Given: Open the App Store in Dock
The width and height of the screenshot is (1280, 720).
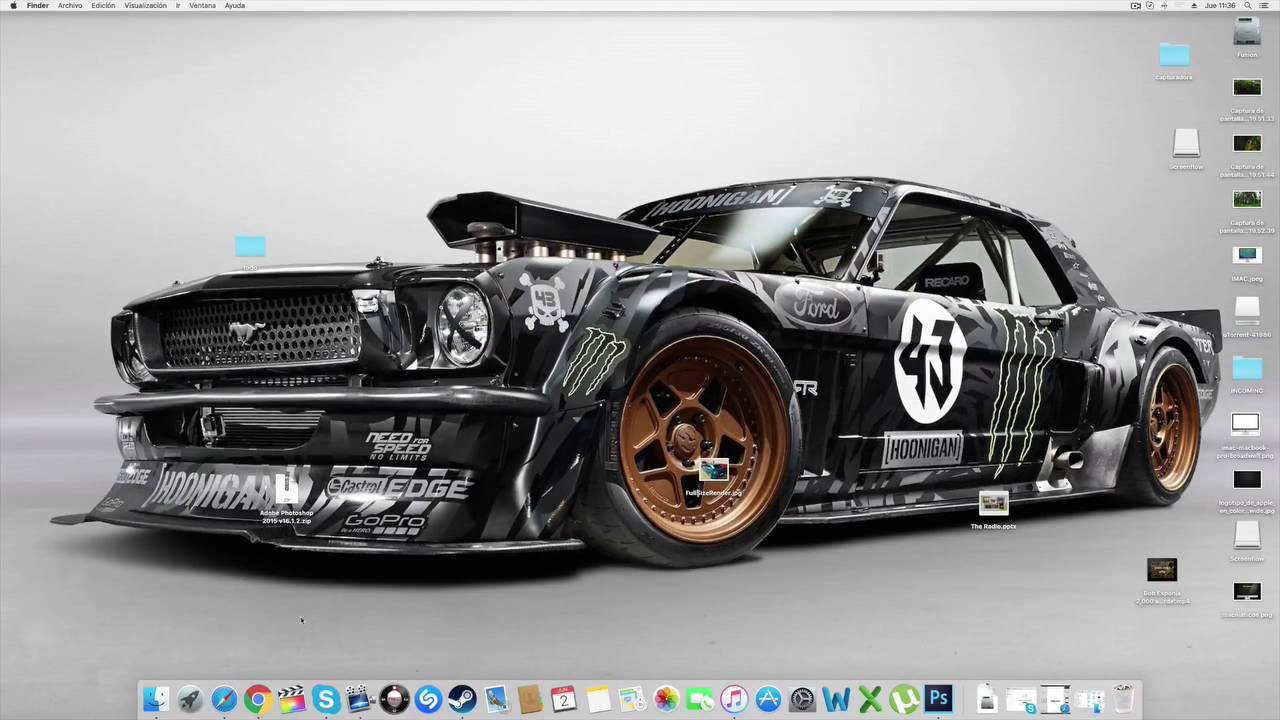Looking at the screenshot, I should point(768,699).
